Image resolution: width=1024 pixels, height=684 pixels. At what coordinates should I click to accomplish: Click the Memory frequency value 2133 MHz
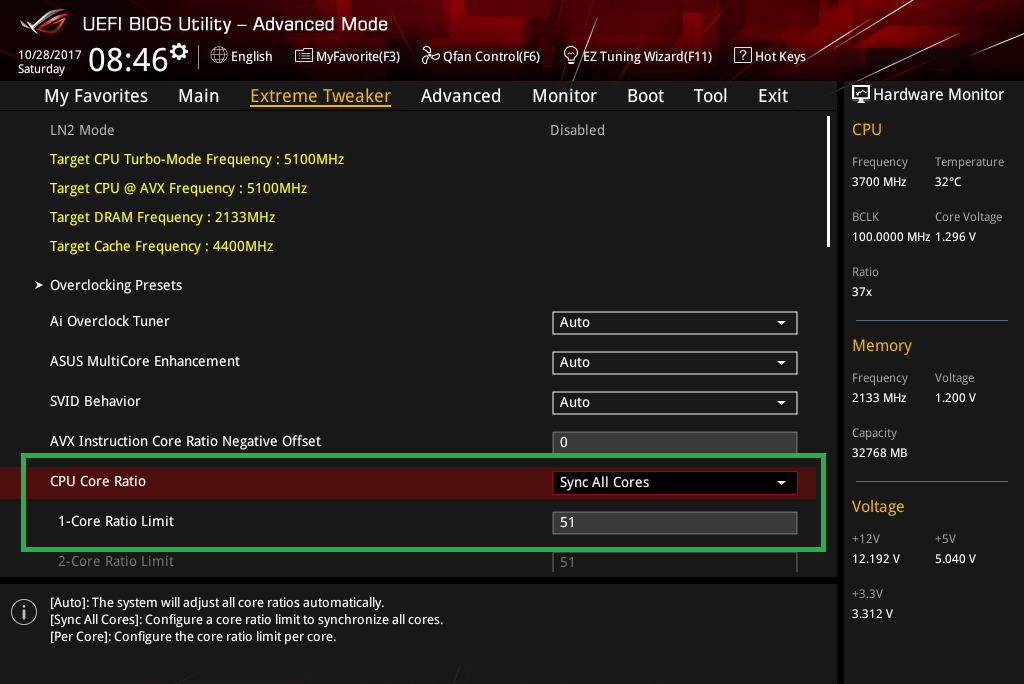pyautogui.click(x=879, y=398)
